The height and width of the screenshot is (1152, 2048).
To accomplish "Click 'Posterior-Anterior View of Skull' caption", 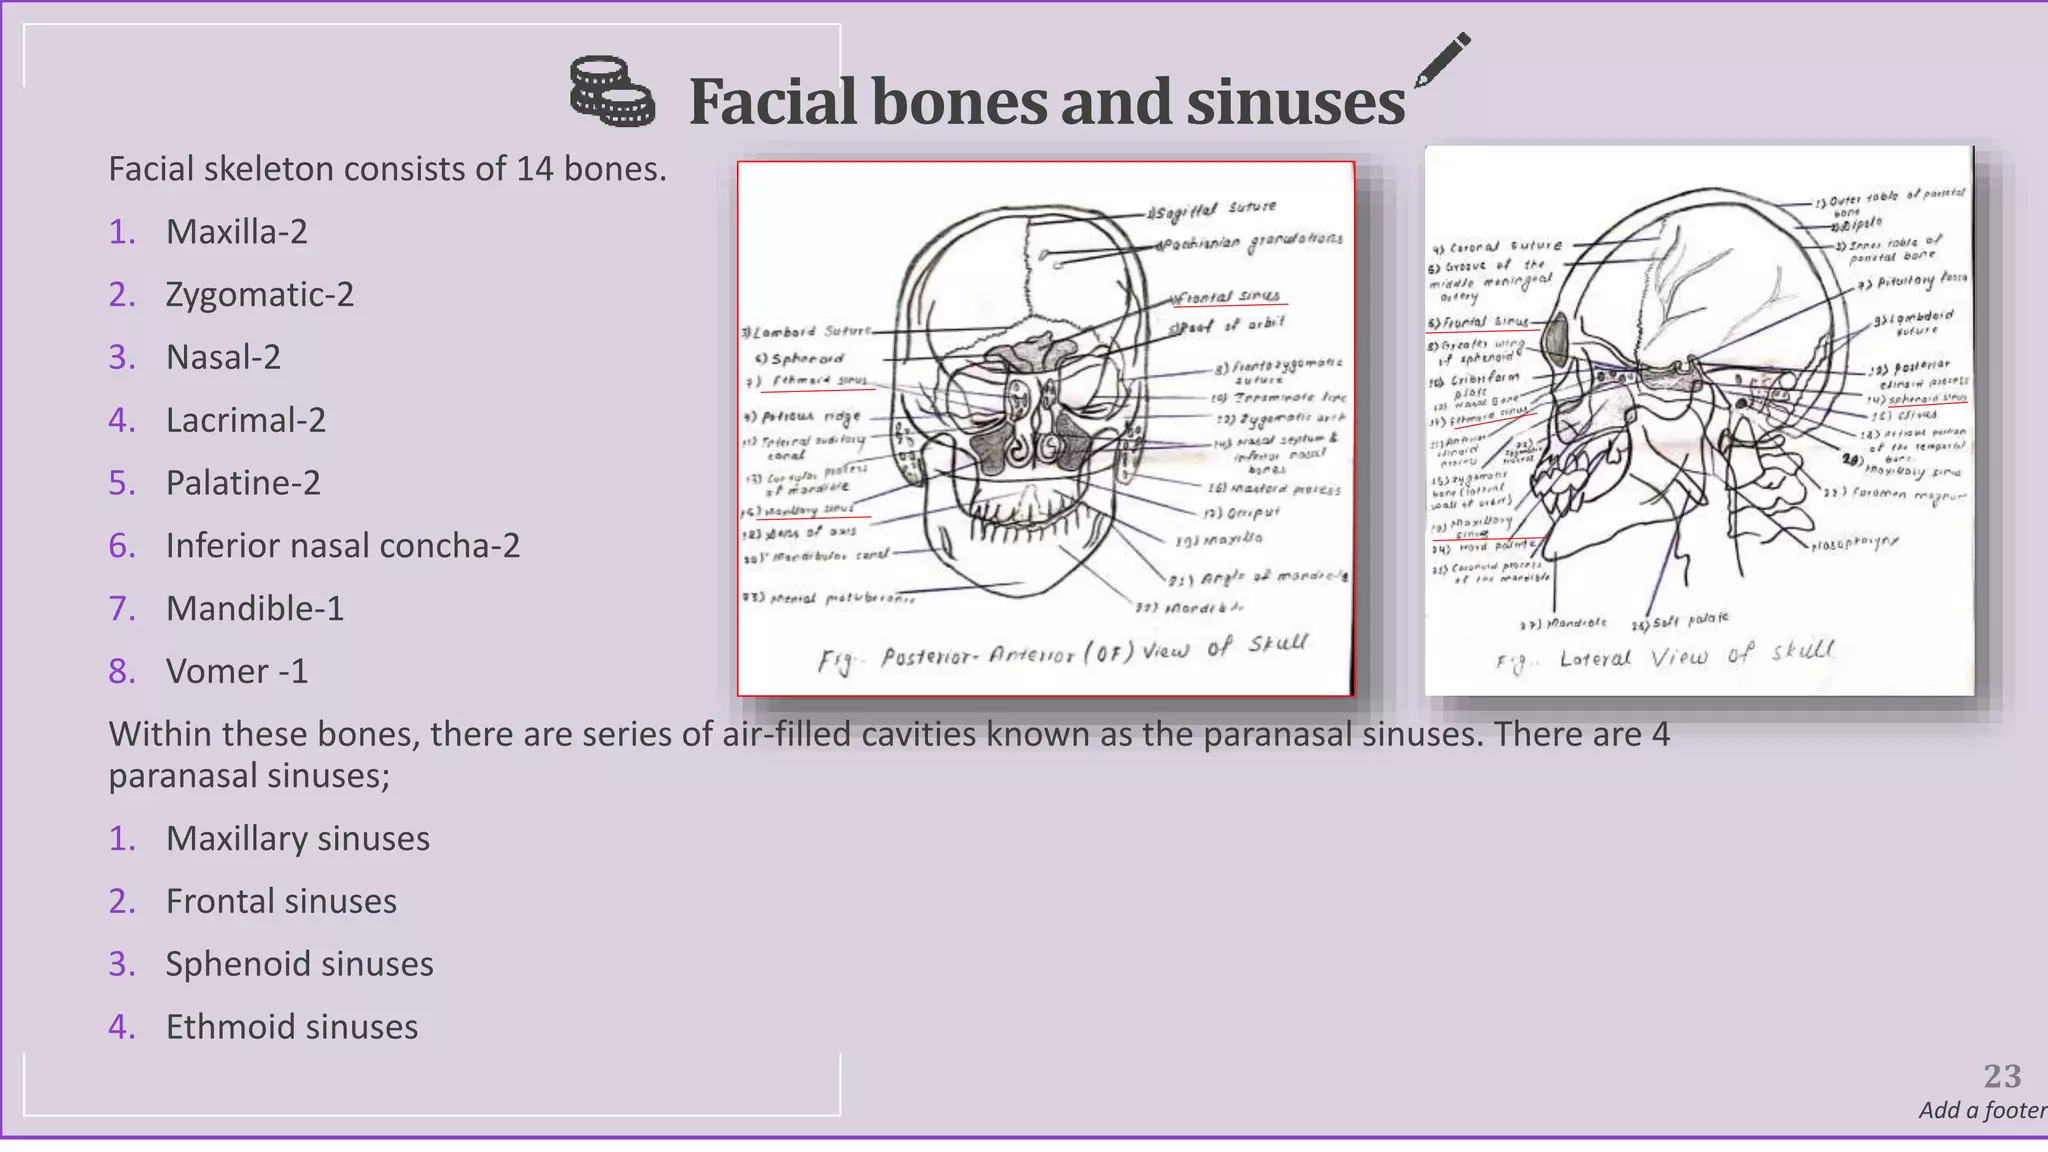I will click(x=1062, y=652).
